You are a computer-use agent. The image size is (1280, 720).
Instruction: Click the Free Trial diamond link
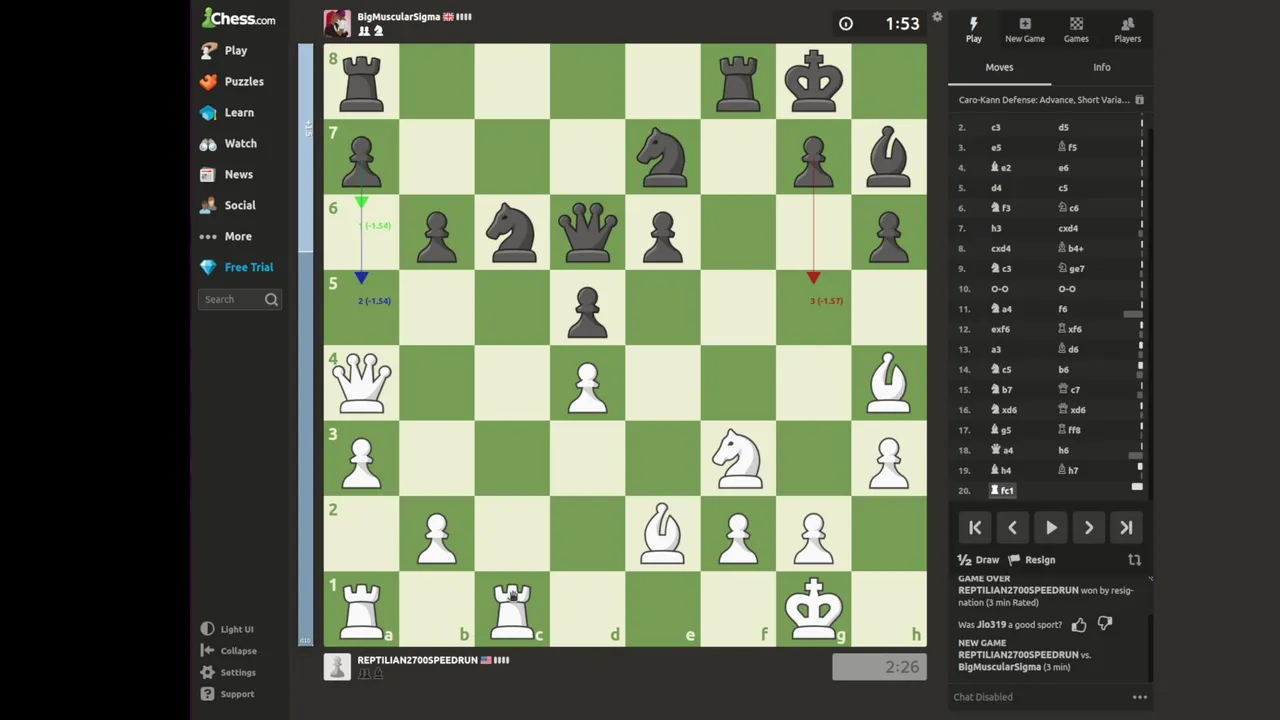(237, 267)
